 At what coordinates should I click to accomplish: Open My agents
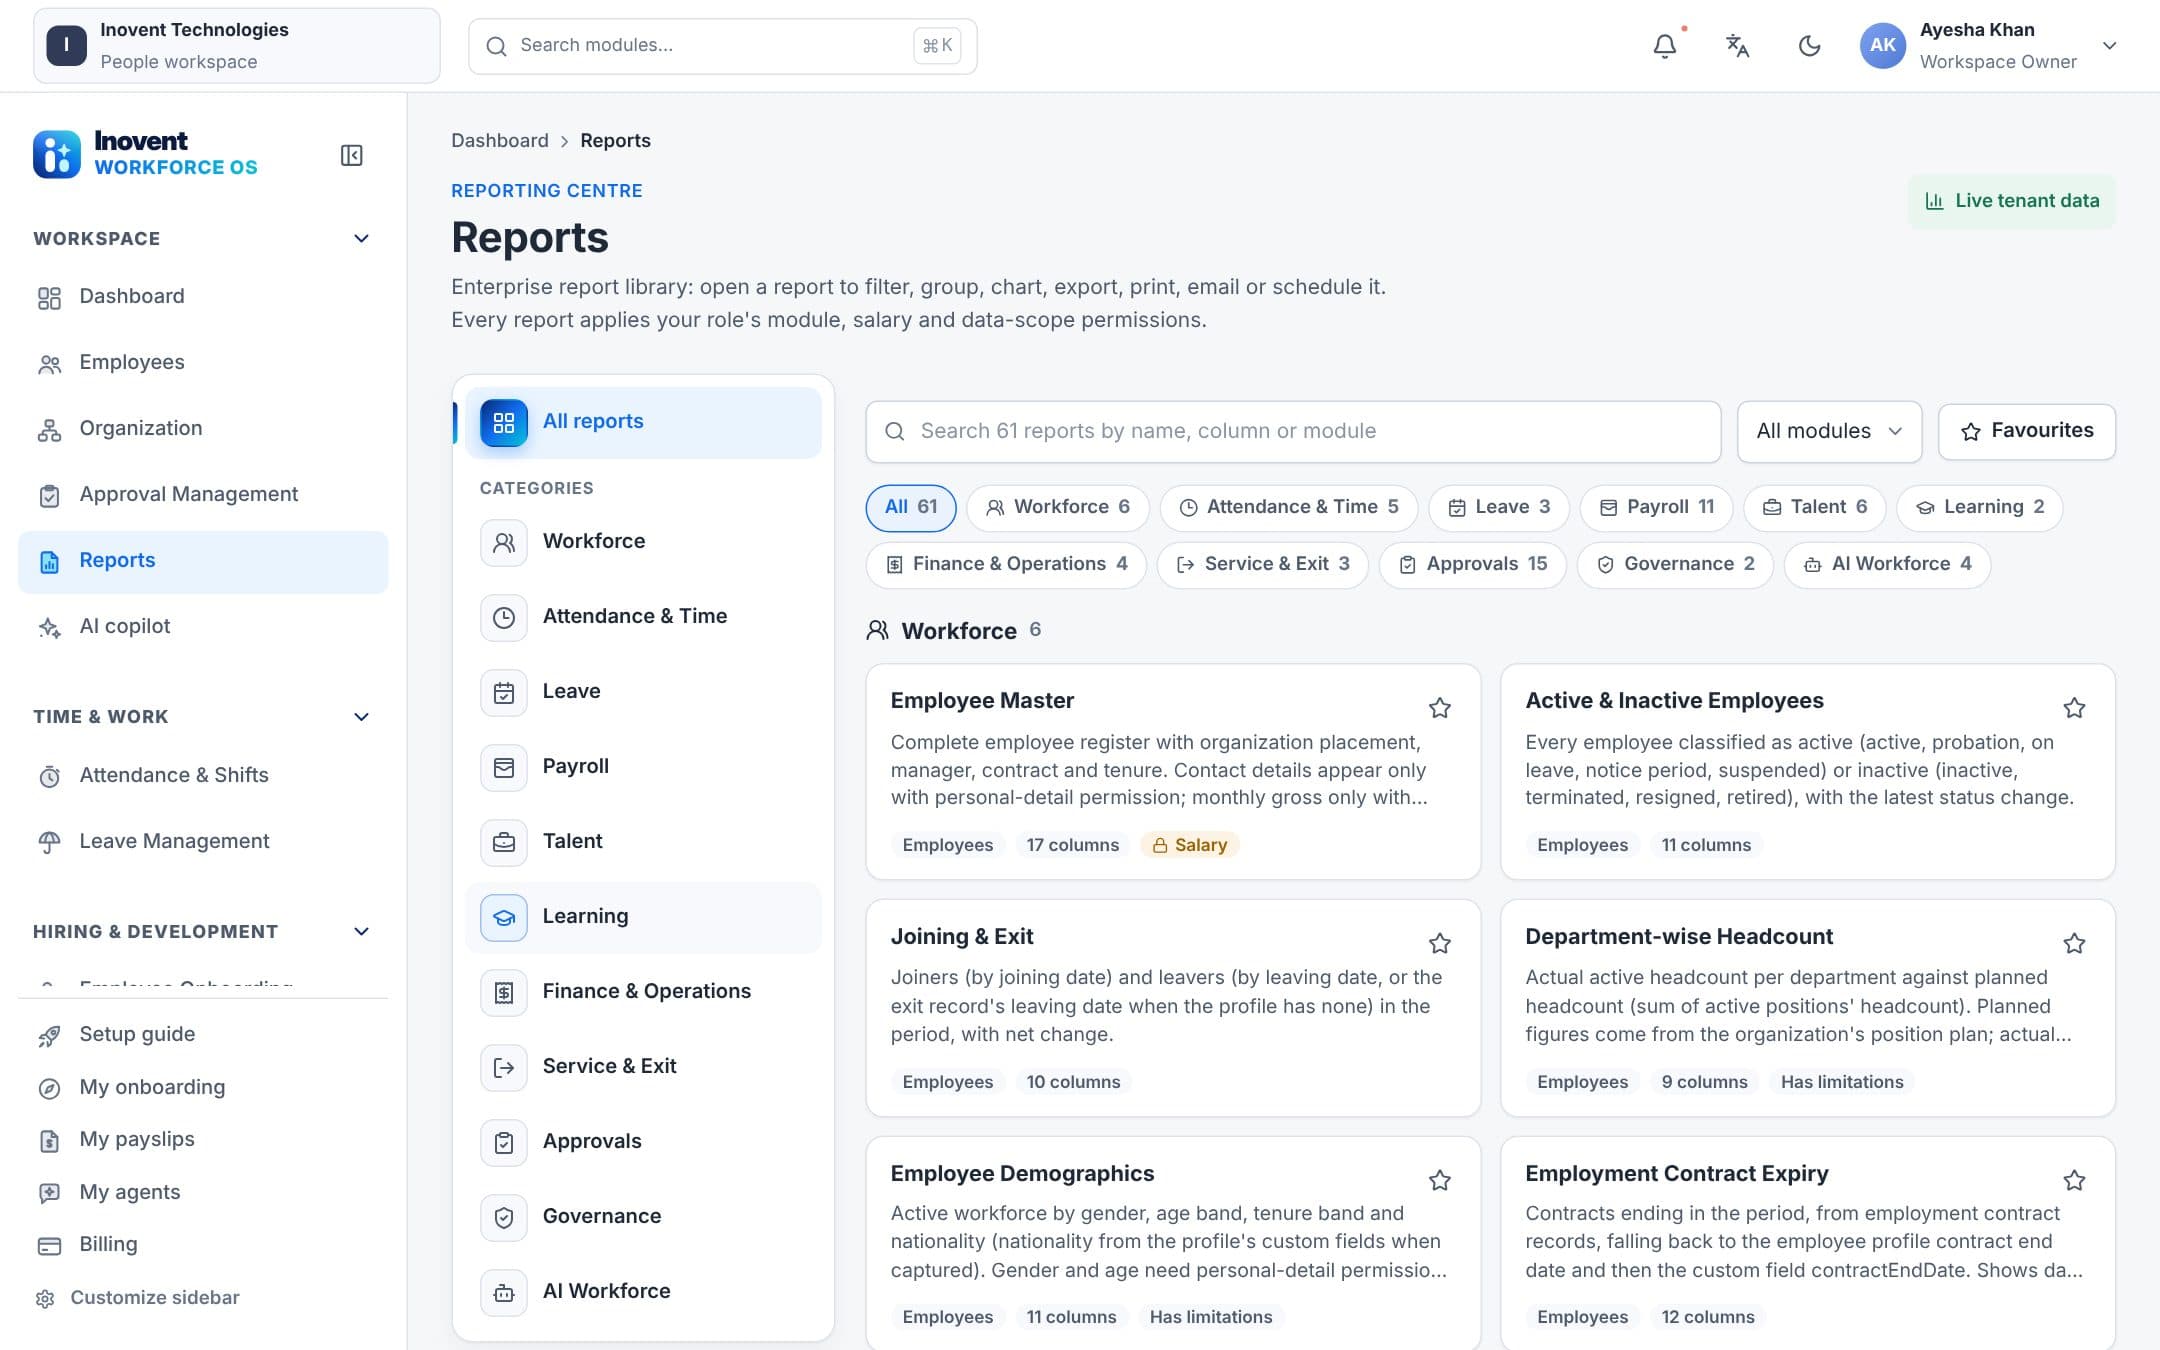203,1193
